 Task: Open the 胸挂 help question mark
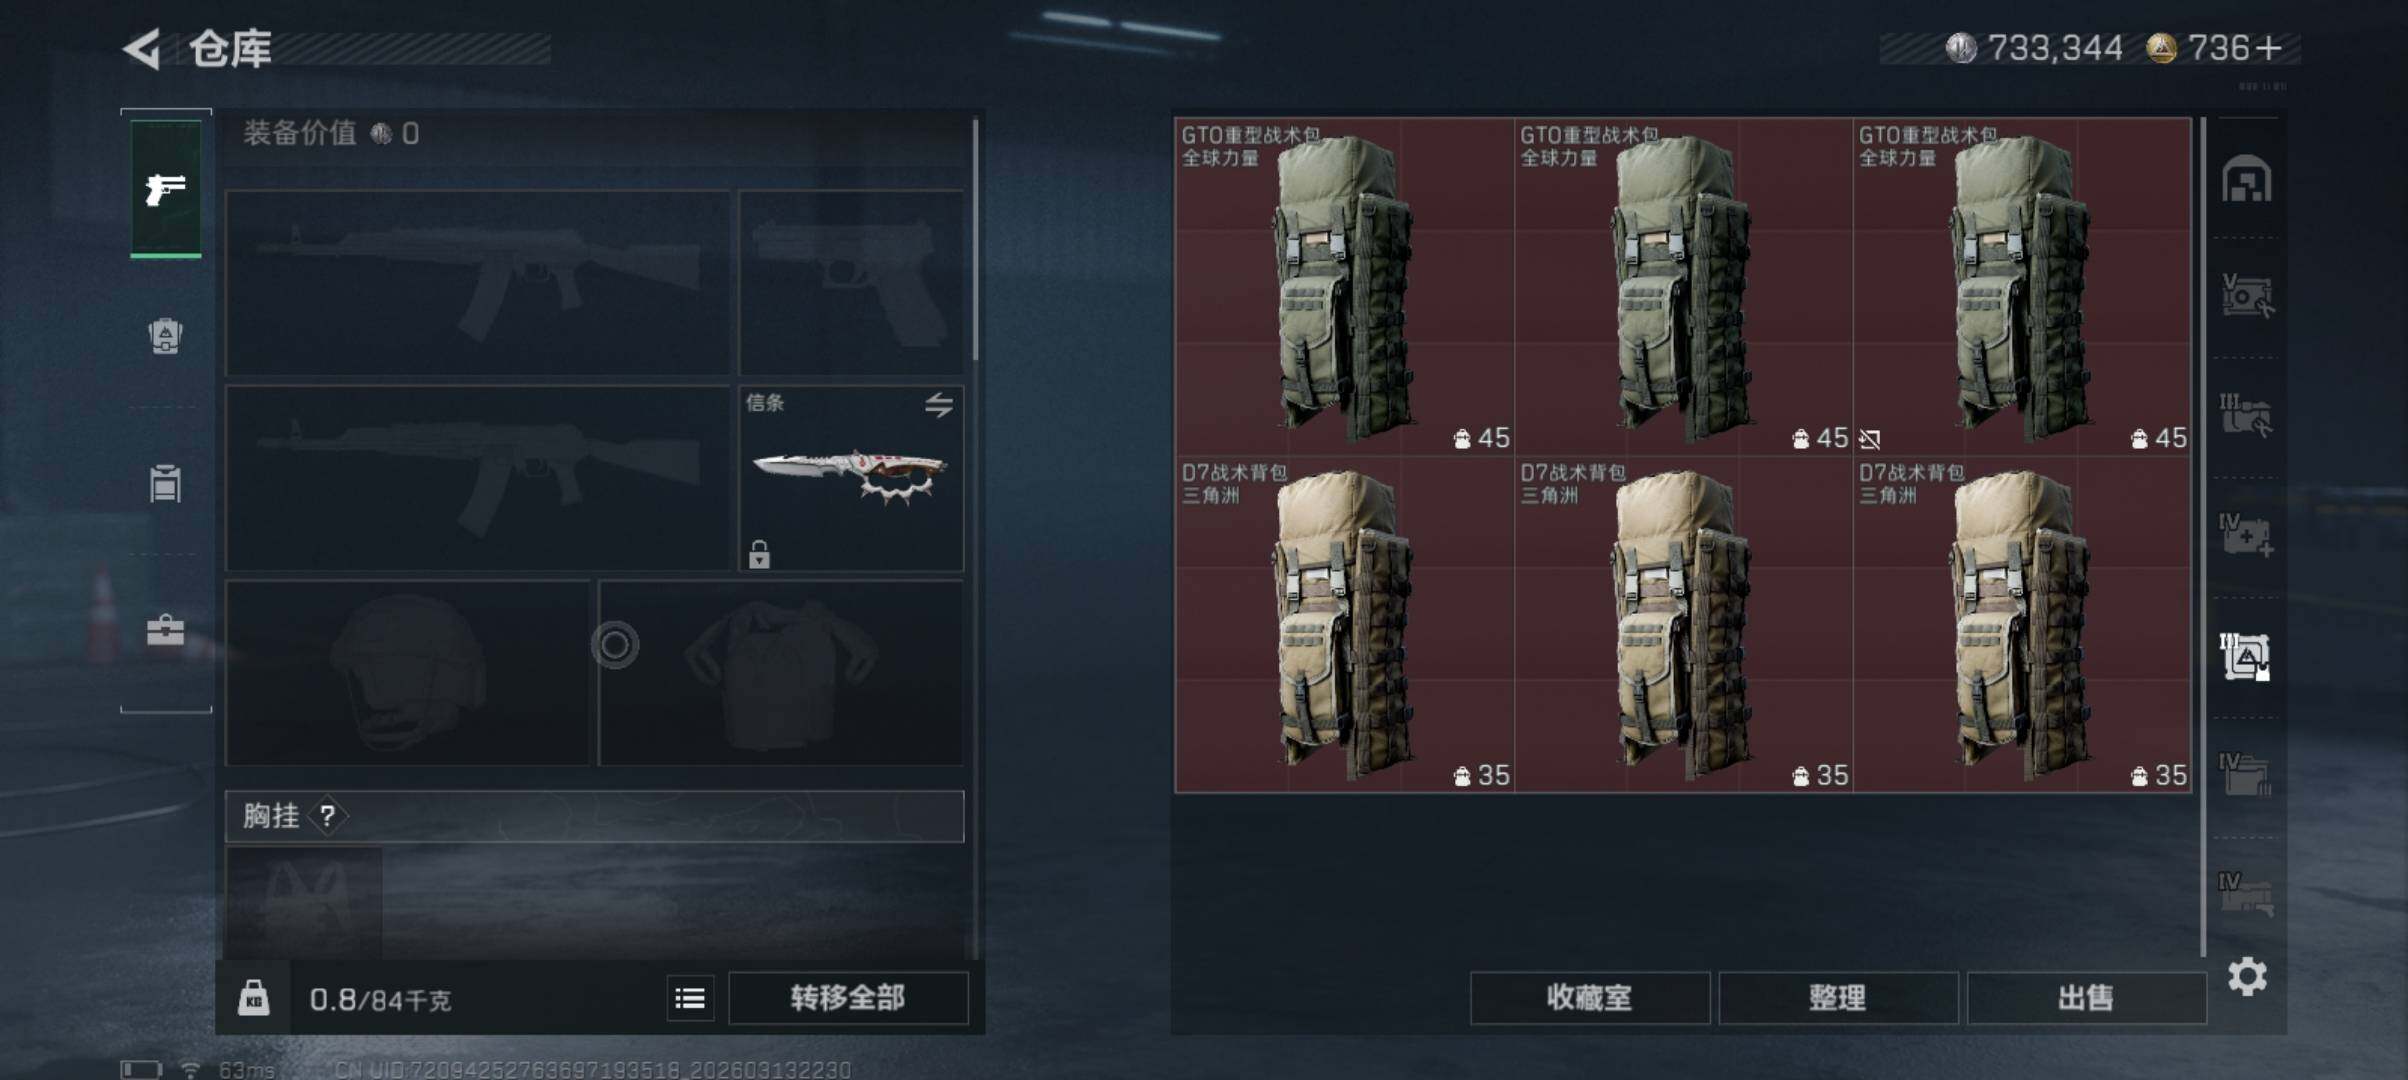tap(327, 816)
